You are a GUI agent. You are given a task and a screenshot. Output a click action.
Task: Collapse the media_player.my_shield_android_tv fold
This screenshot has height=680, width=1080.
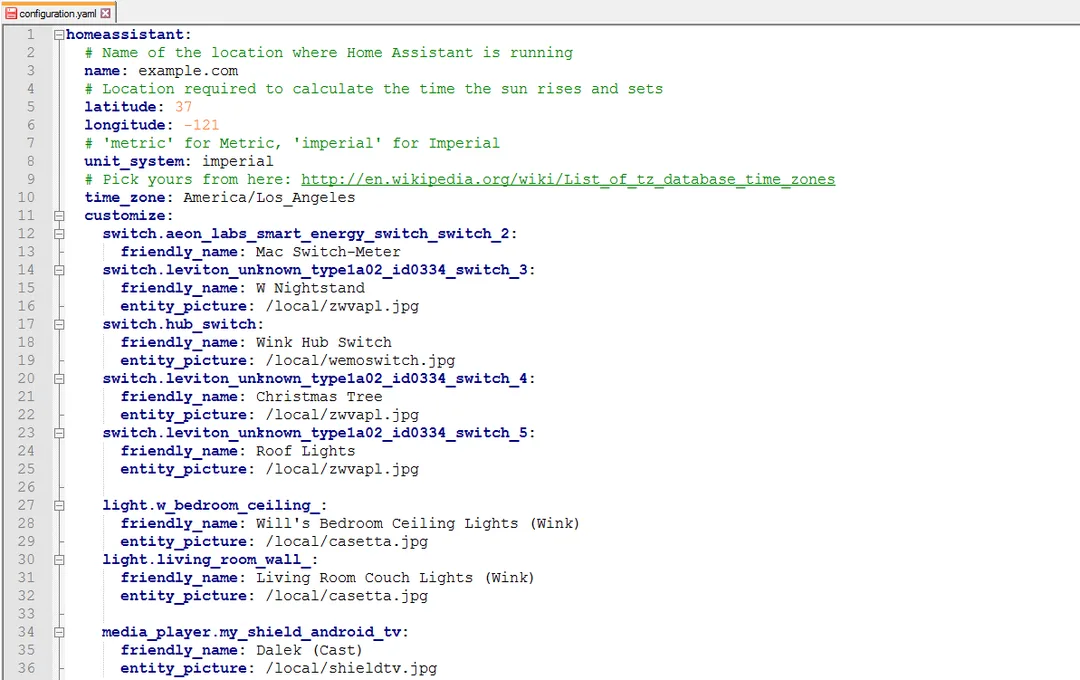pyautogui.click(x=59, y=632)
